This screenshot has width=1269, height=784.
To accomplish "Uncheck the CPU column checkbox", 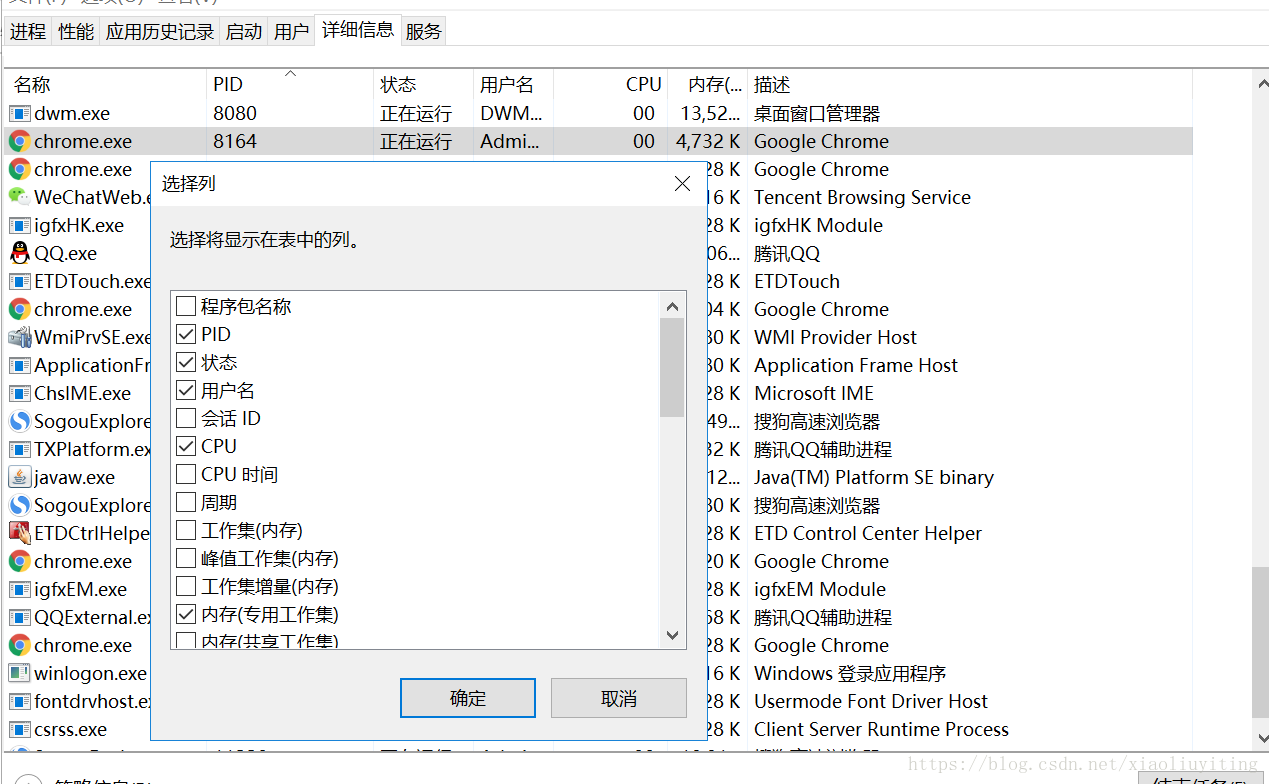I will (186, 446).
